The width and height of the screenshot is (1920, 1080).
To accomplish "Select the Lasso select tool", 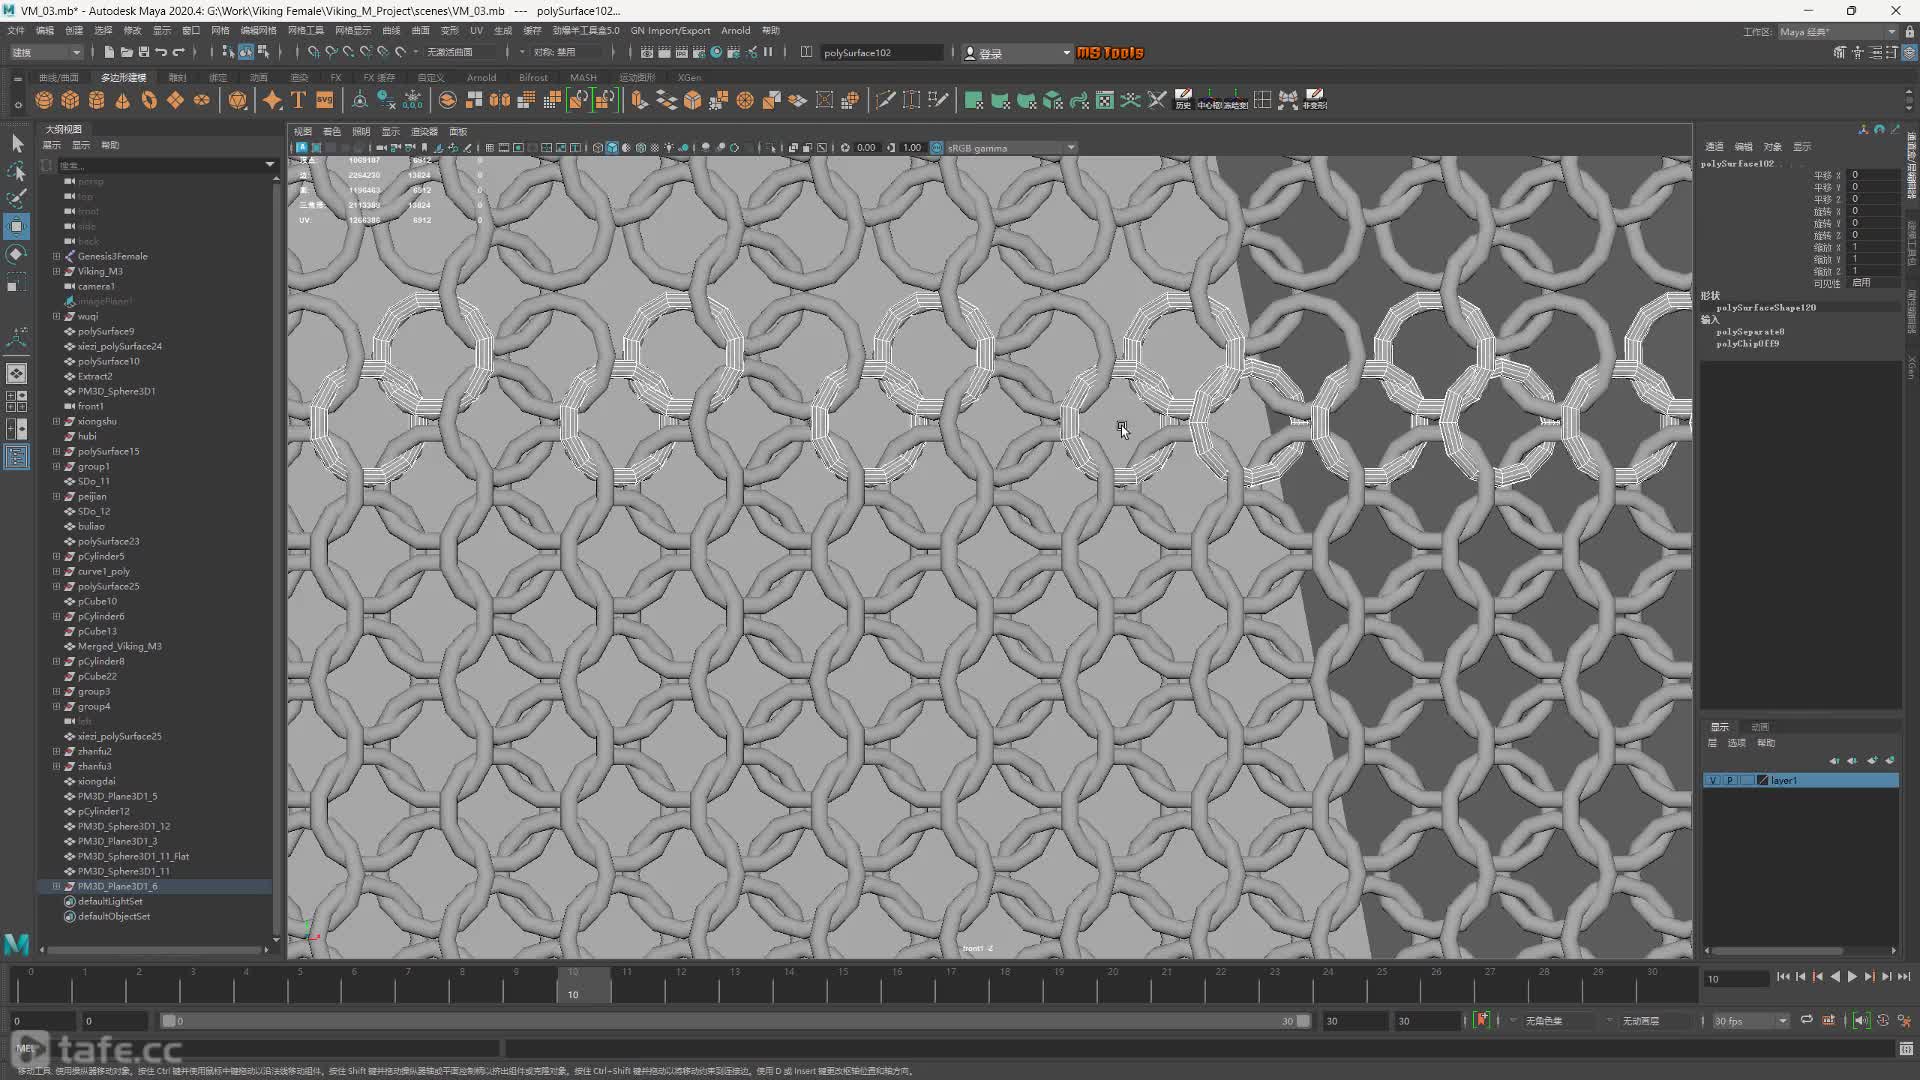I will point(17,172).
